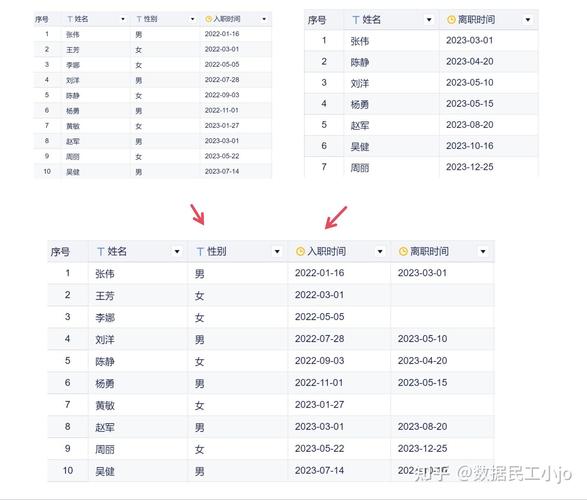Open 入职时间 column dropdown in merged bottom table

(380, 251)
